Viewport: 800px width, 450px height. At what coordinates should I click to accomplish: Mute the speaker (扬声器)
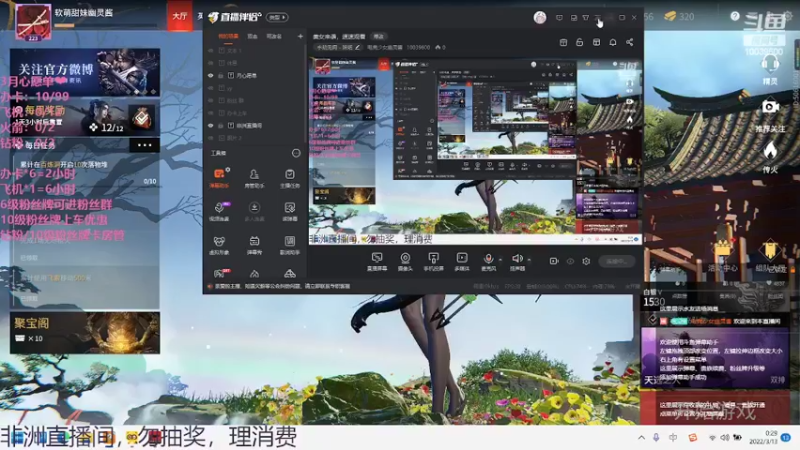[517, 261]
